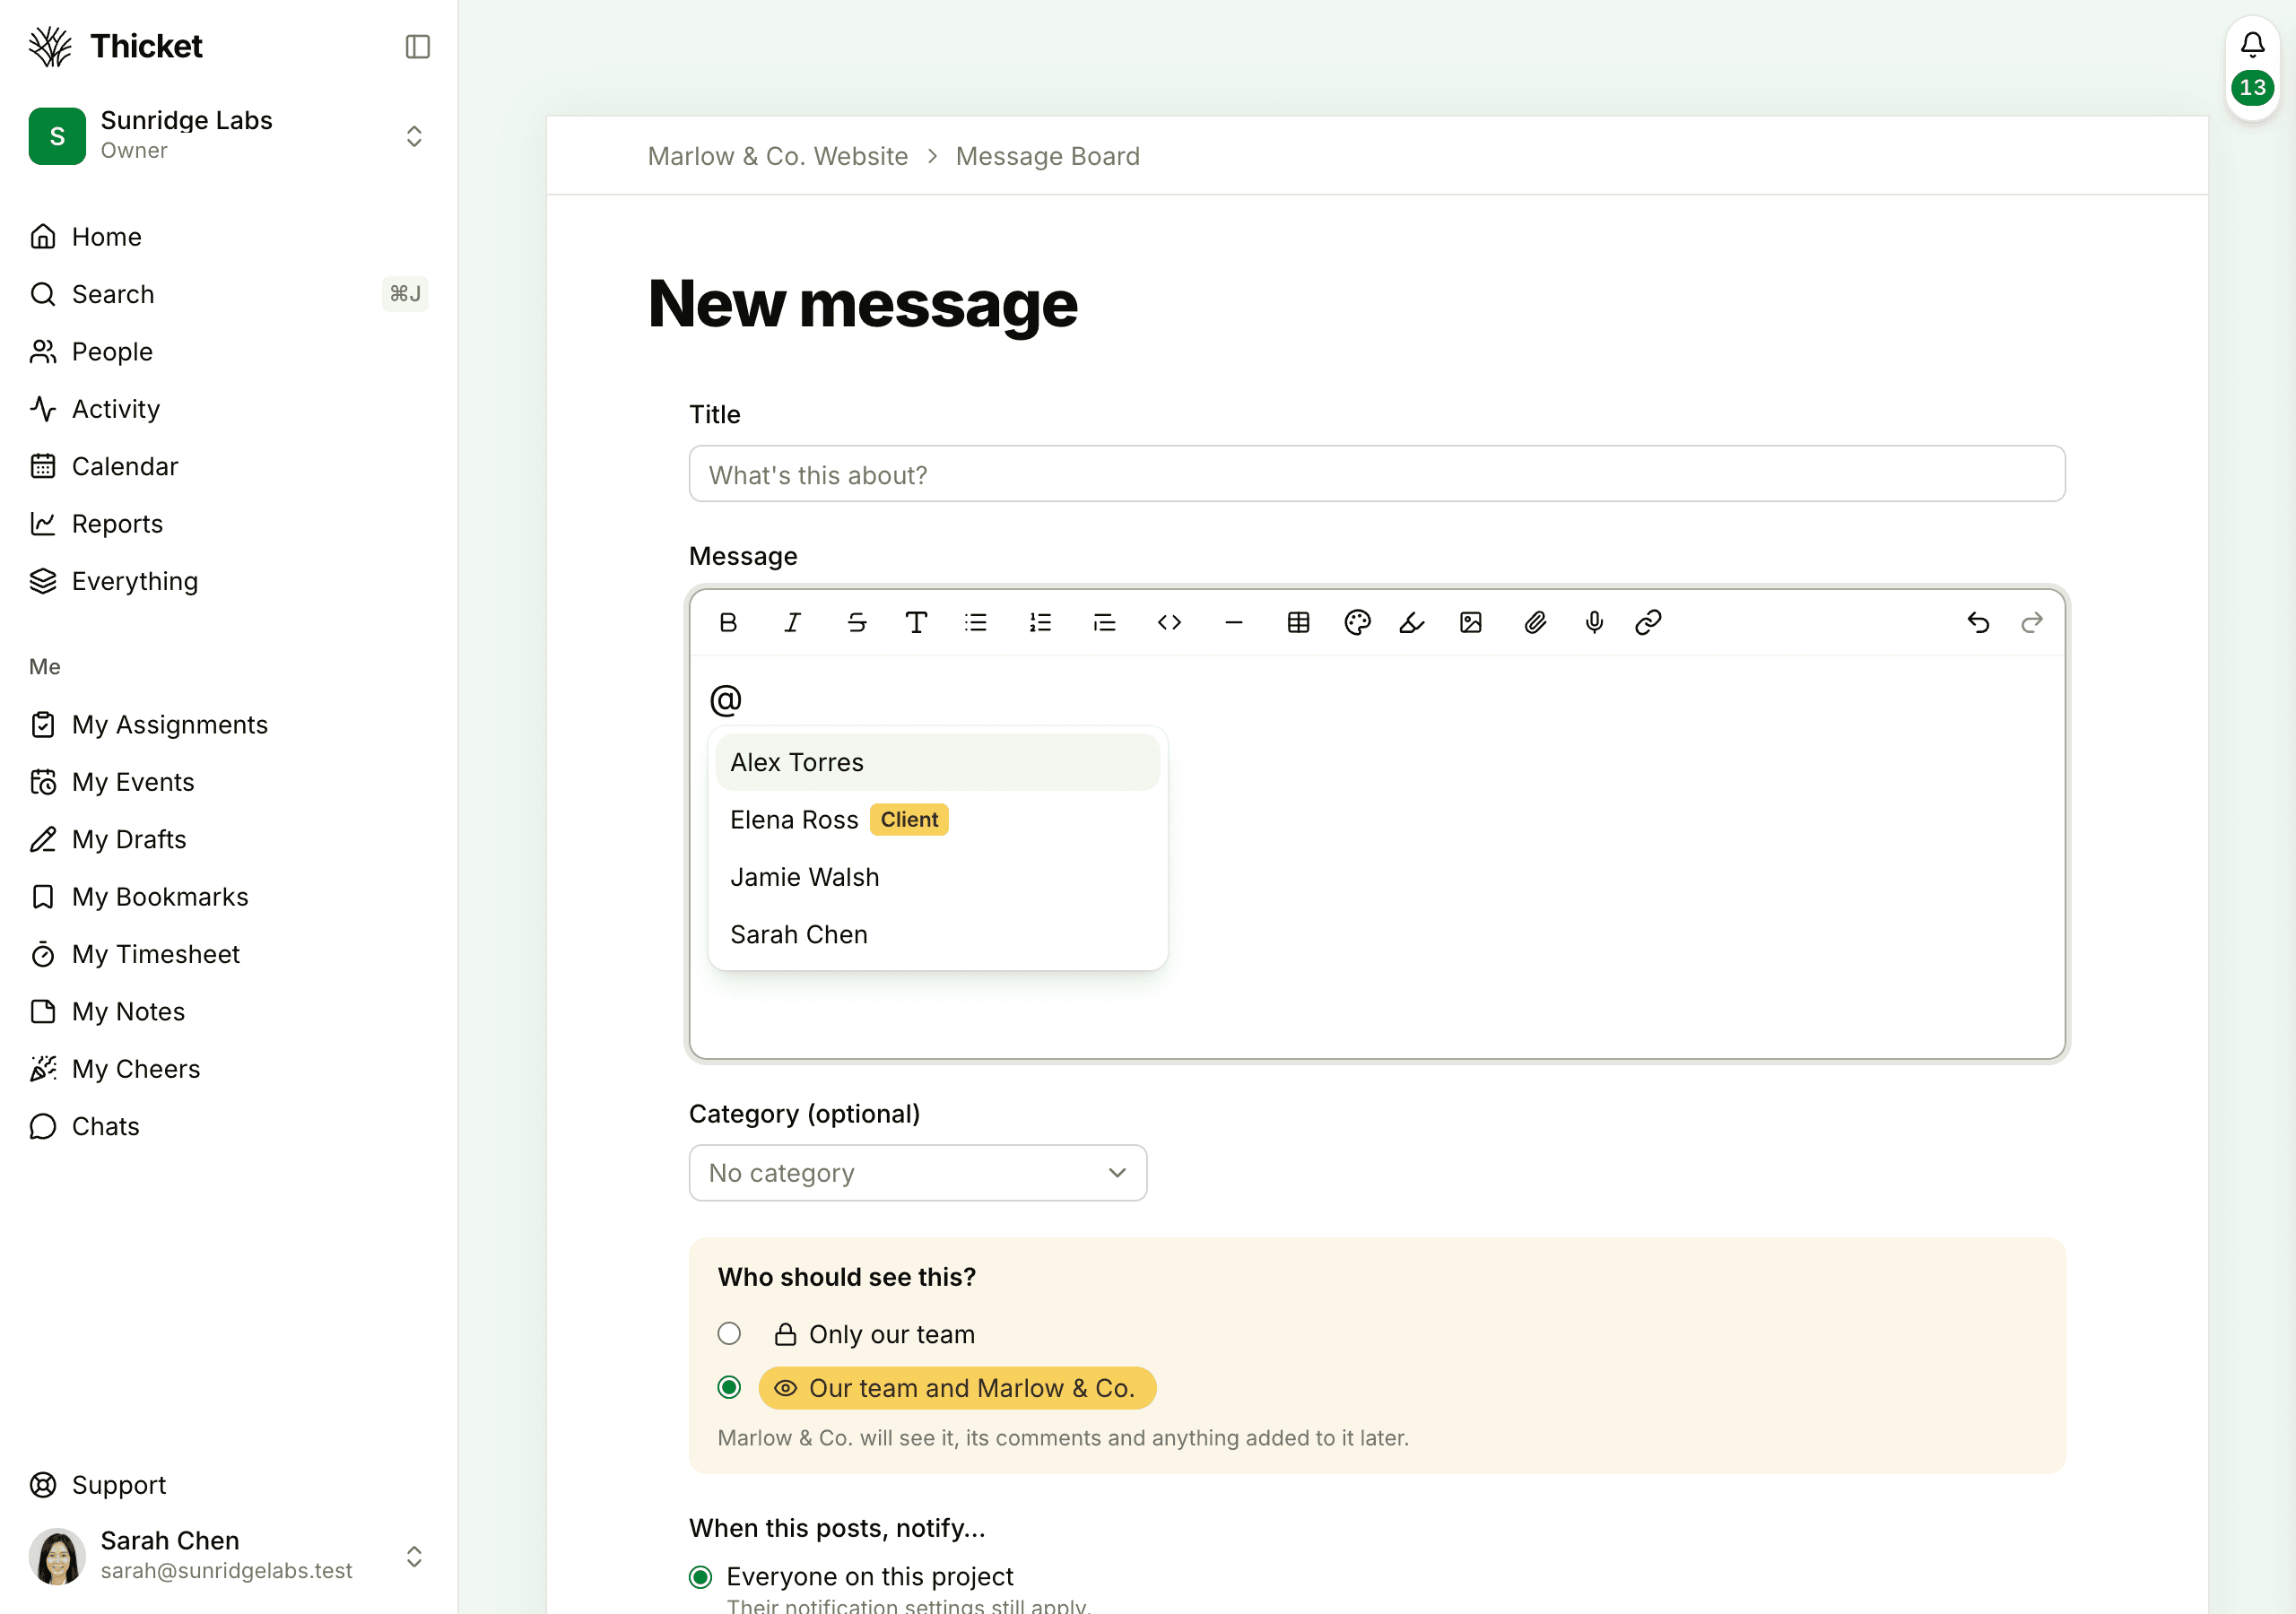Select the highlighter tool
Screen dimensions: 2296x1614
(x=1412, y=622)
